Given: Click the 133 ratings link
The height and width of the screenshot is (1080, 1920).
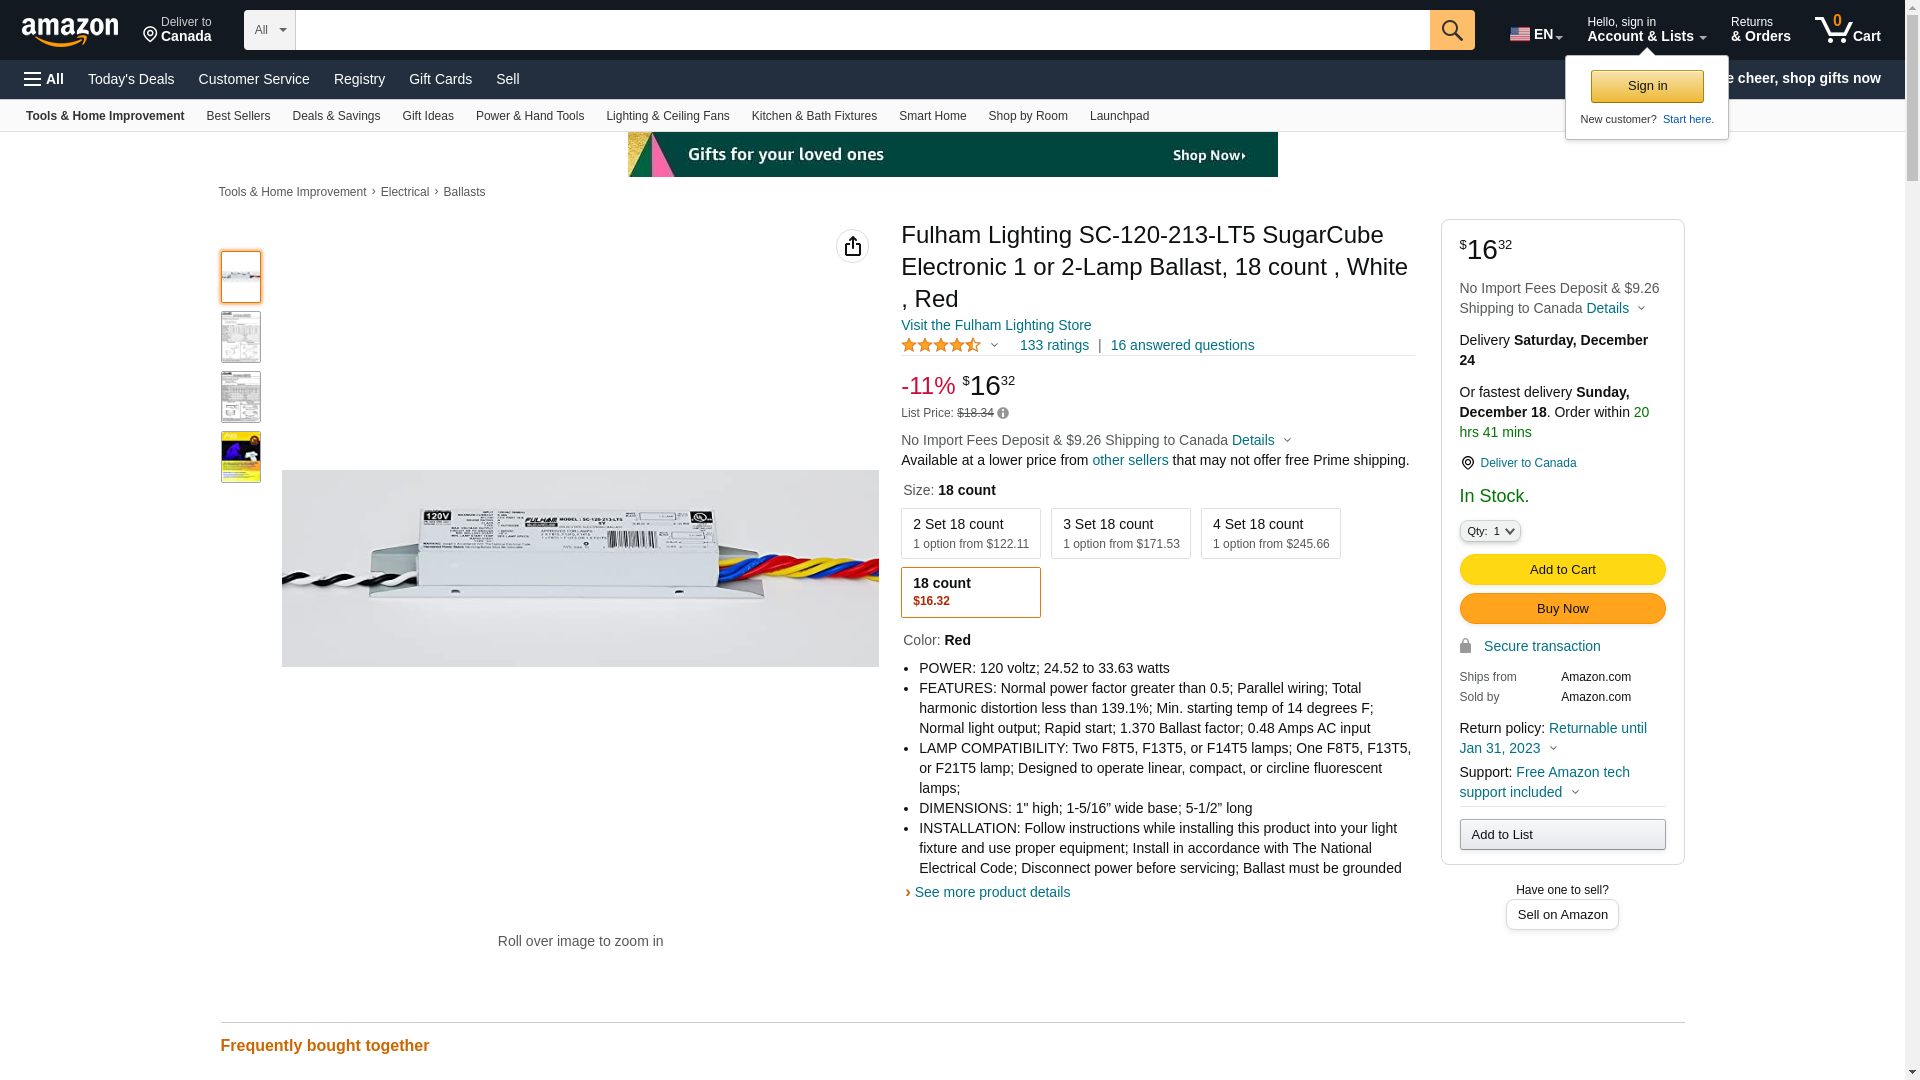Looking at the screenshot, I should (1054, 345).
